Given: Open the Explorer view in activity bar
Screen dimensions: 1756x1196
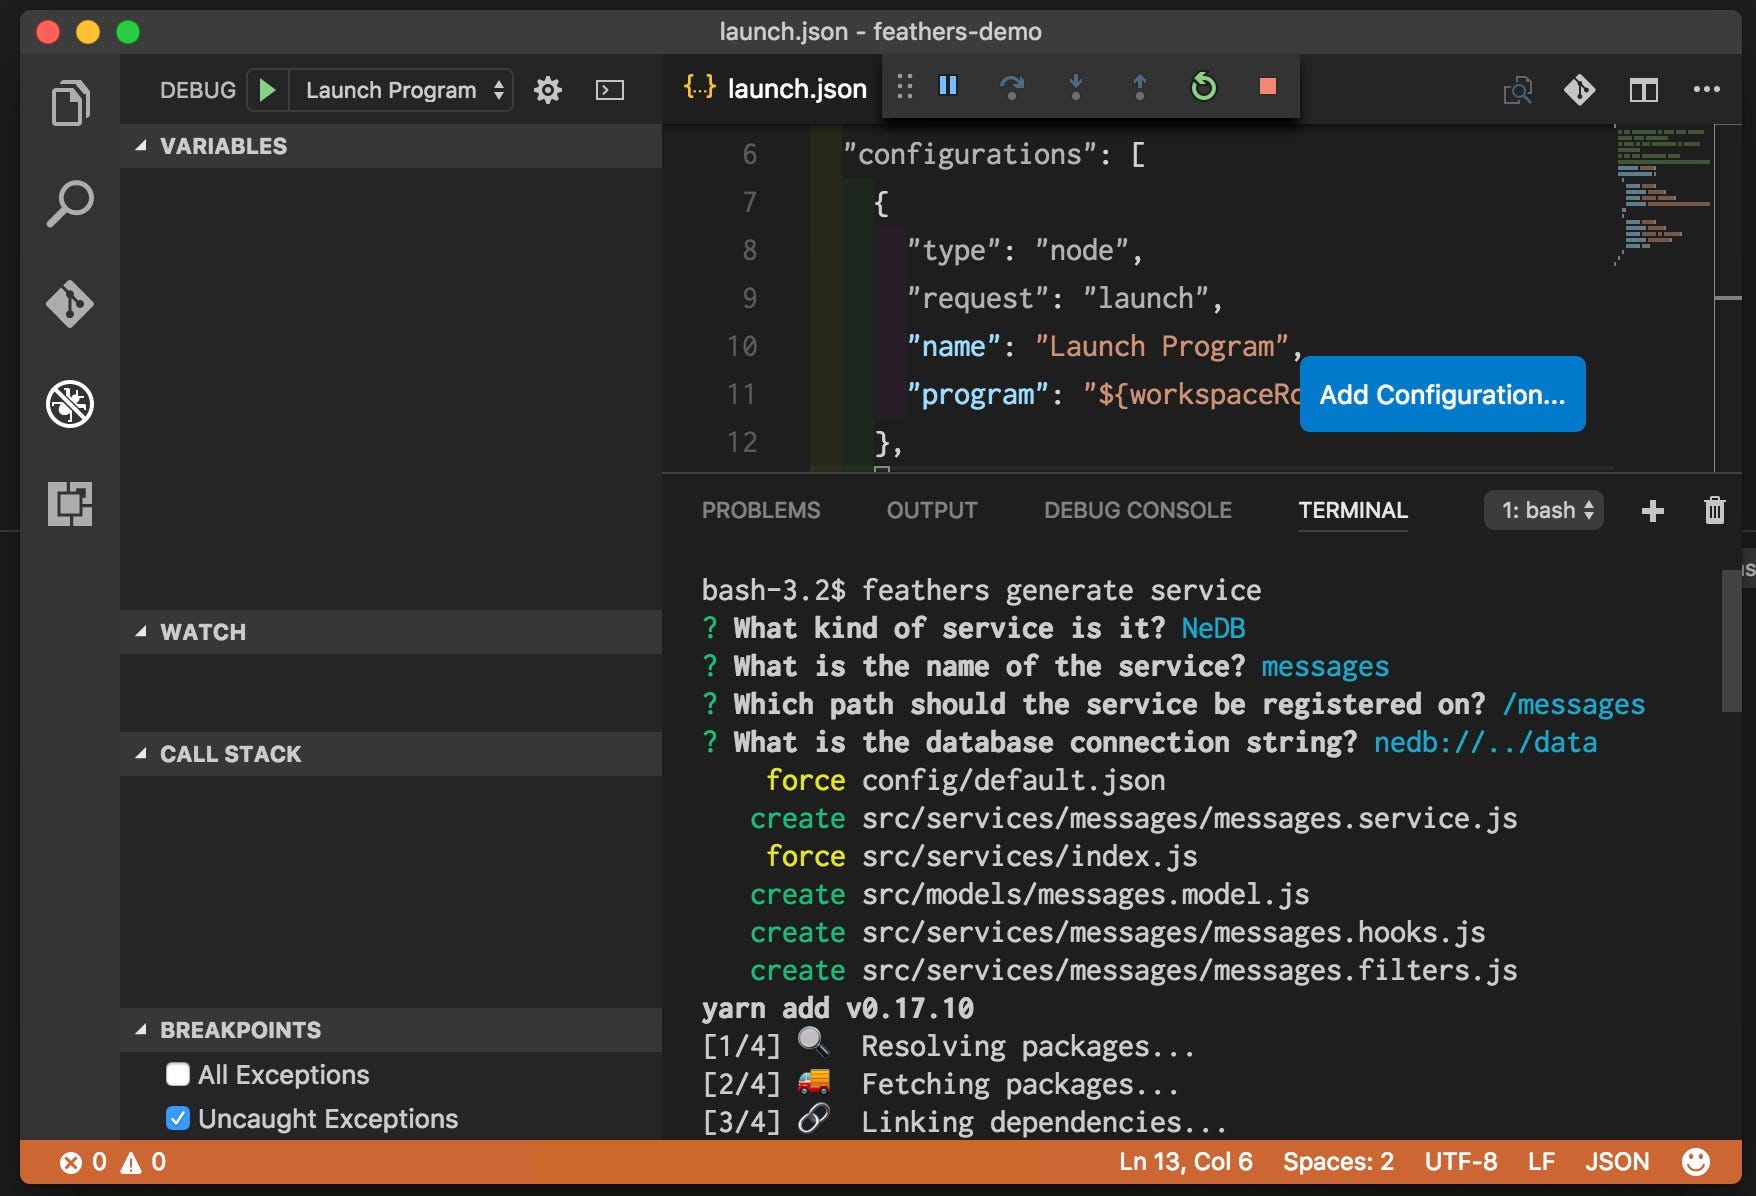Looking at the screenshot, I should [x=70, y=103].
